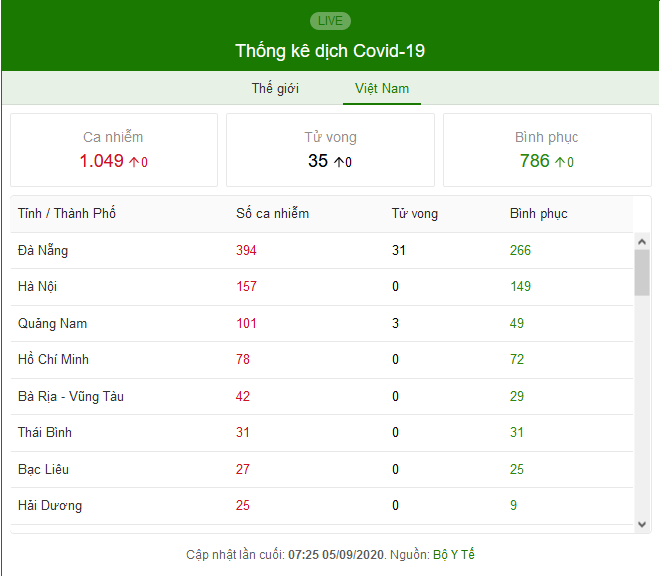Click the green up-arrow next to 786

[x=560, y=162]
